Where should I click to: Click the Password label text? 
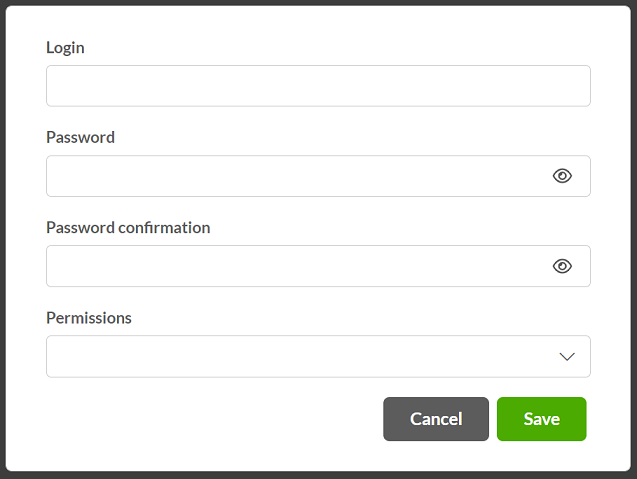[x=80, y=137]
